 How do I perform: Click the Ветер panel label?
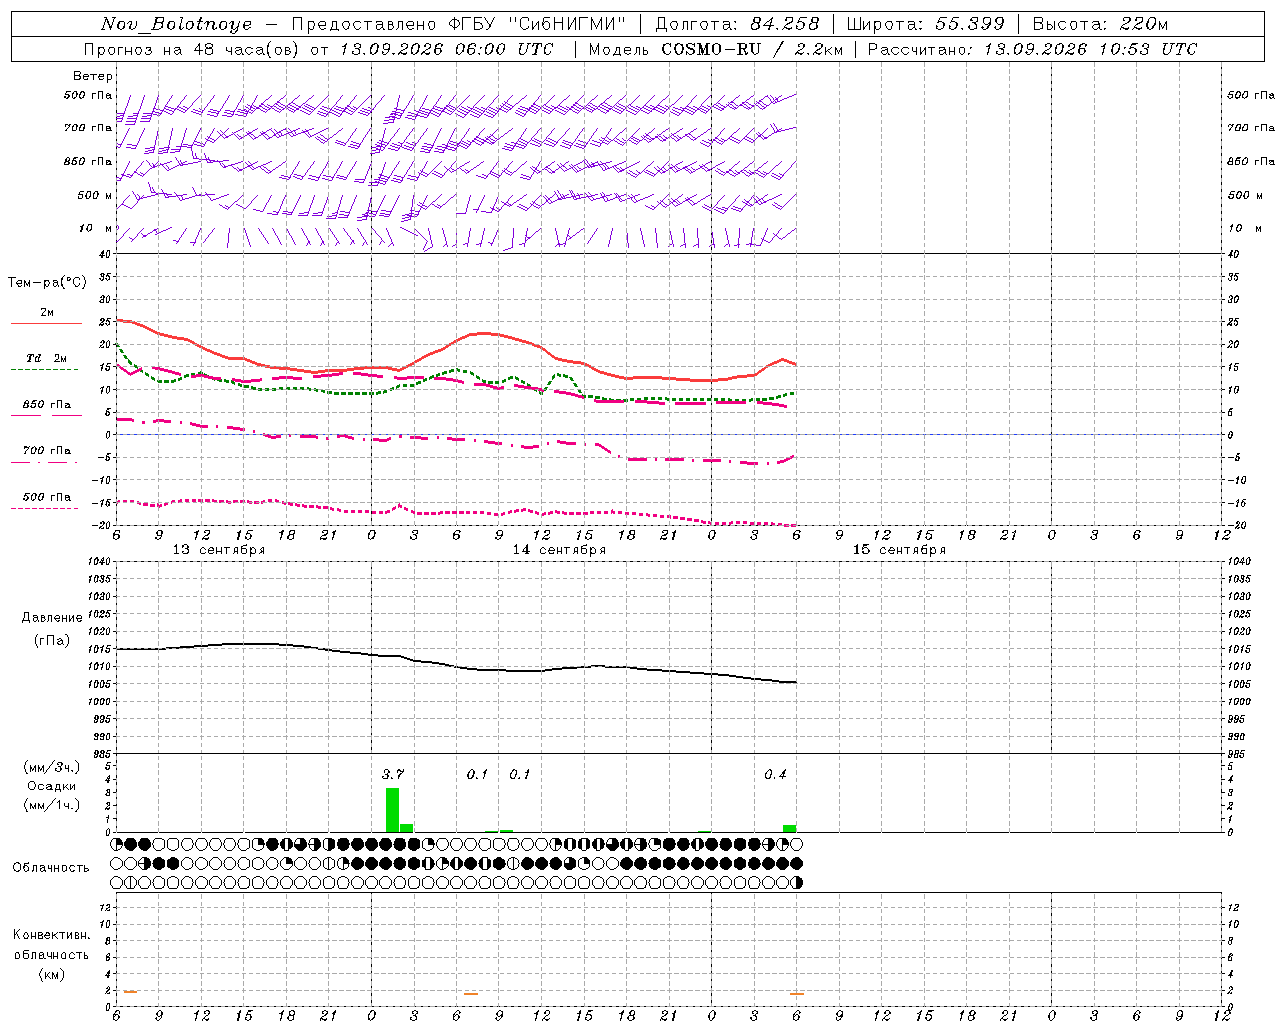[x=93, y=76]
